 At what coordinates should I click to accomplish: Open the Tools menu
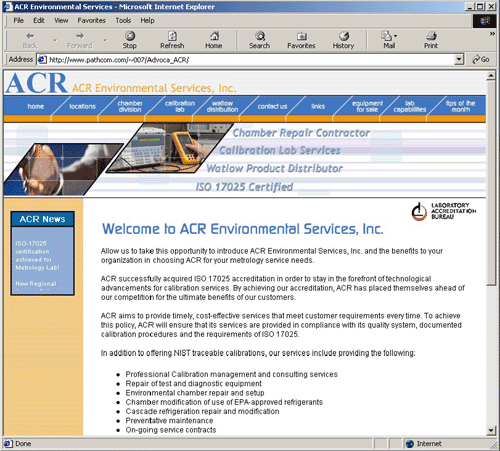point(123,21)
